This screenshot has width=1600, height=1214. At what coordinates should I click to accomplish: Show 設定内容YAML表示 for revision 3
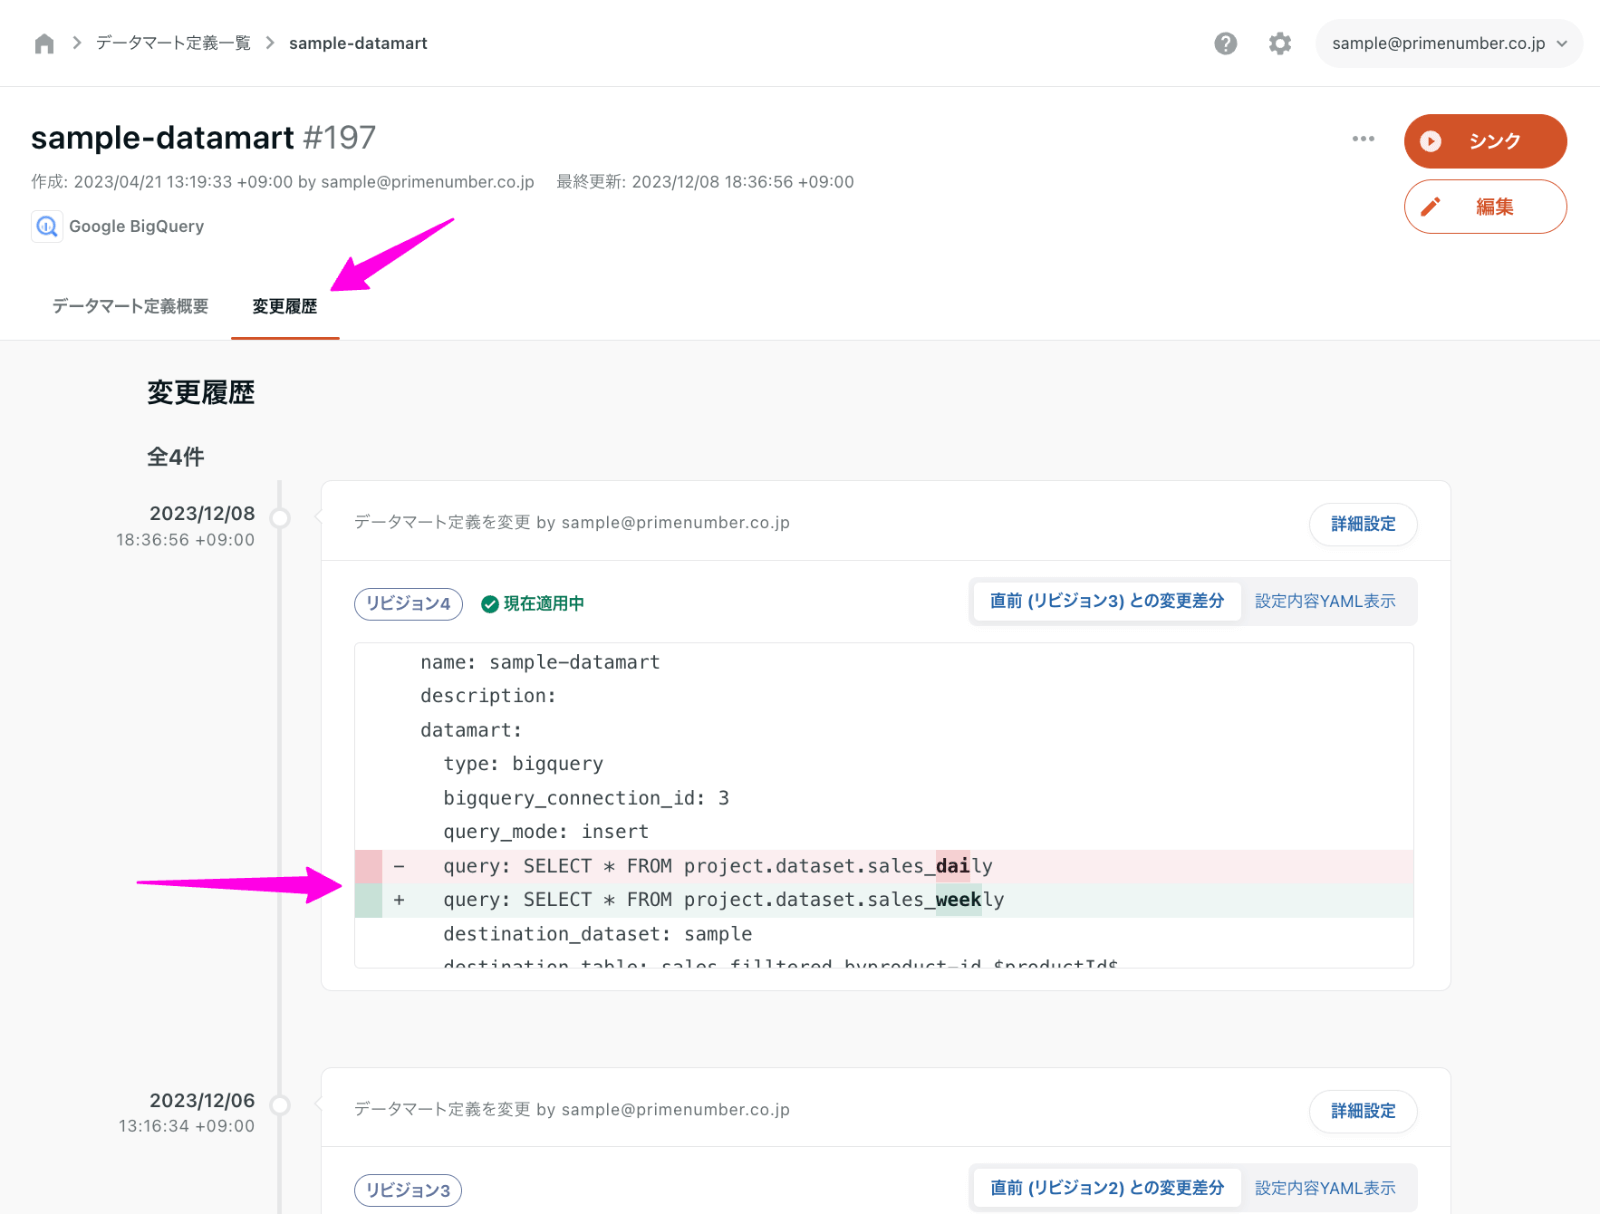[x=1325, y=1188]
